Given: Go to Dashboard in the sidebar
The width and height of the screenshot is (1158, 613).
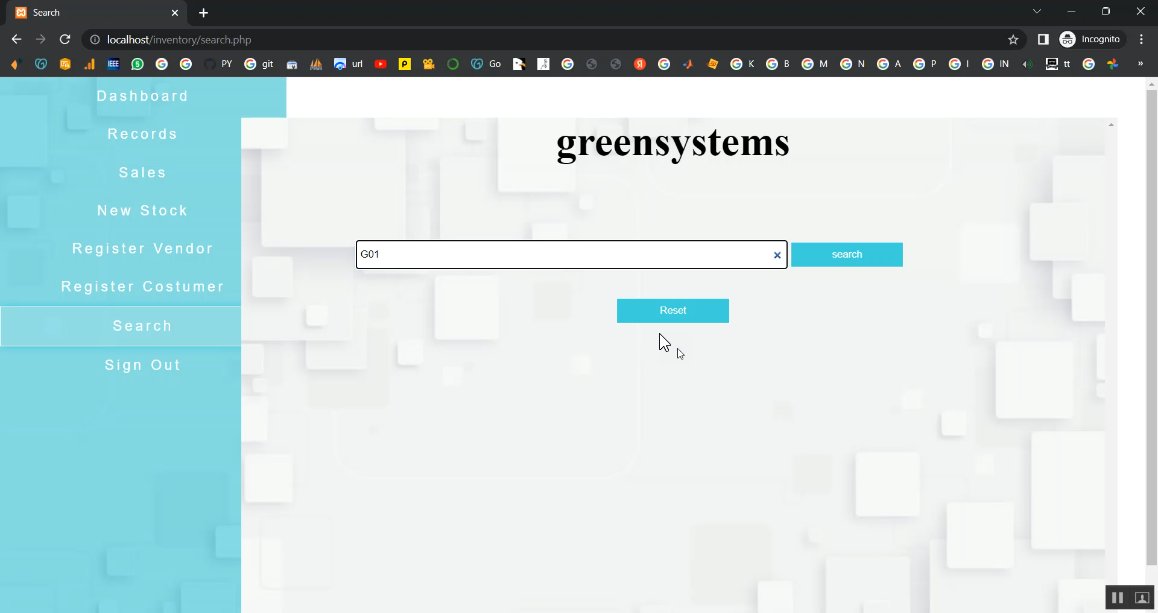Looking at the screenshot, I should click(x=142, y=96).
